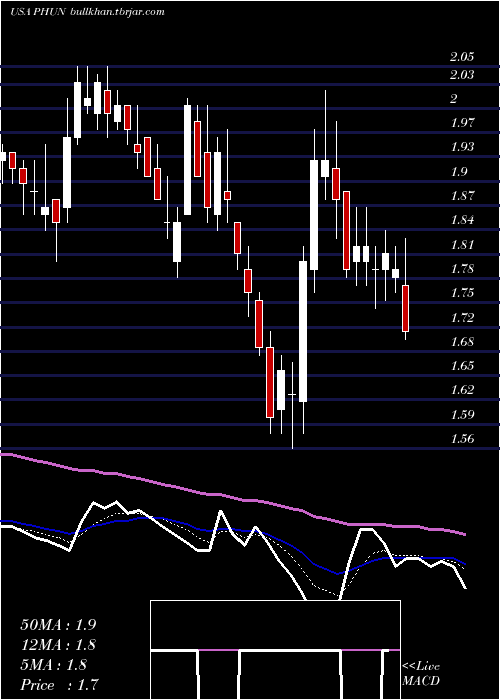
Task: Click the 1.62 price axis label
Action: (x=462, y=390)
